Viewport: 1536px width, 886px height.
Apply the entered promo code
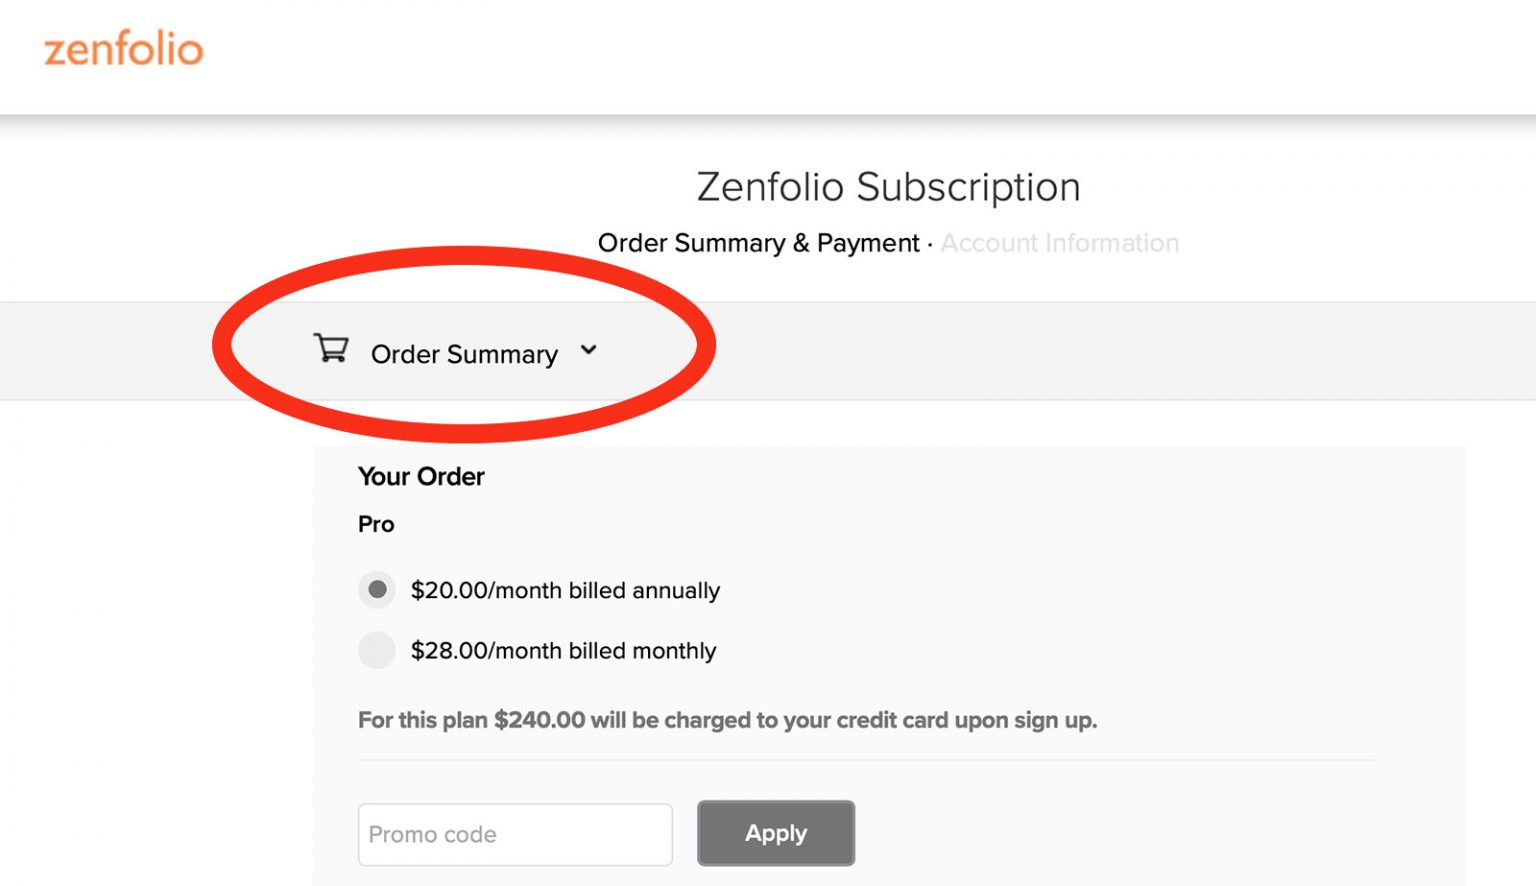point(776,833)
